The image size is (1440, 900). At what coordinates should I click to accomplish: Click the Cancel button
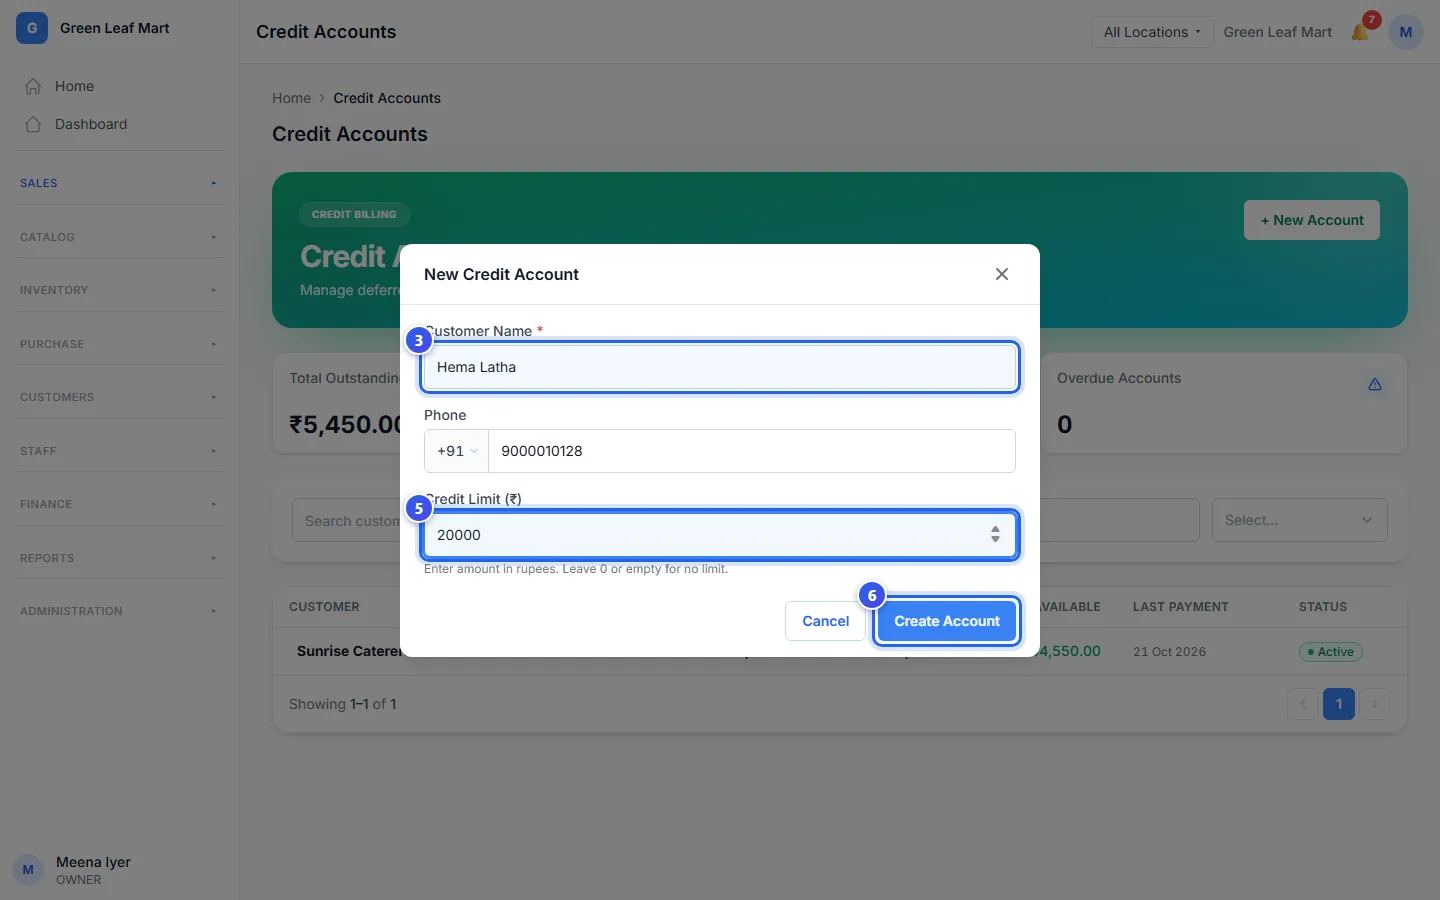coord(825,621)
